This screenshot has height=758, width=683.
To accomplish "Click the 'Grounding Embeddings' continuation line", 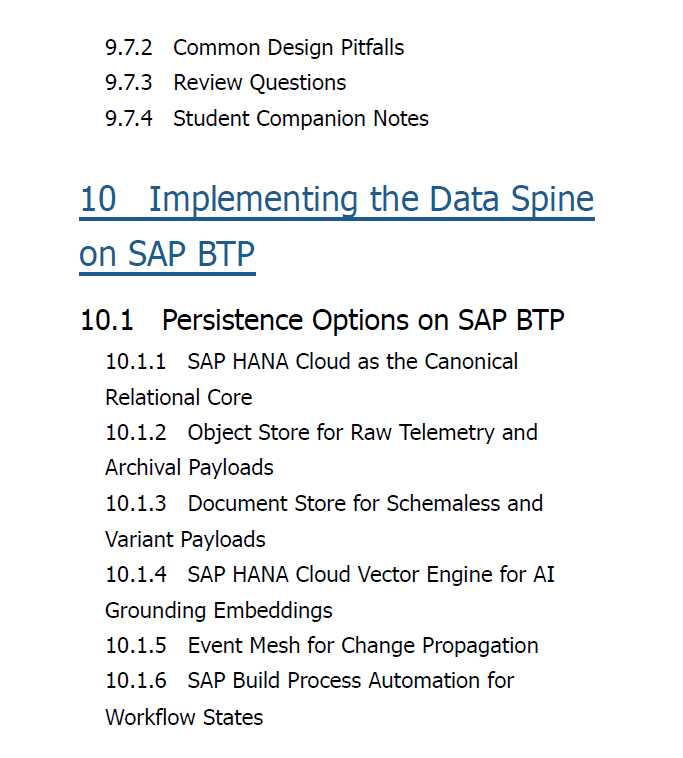I will 218,611.
